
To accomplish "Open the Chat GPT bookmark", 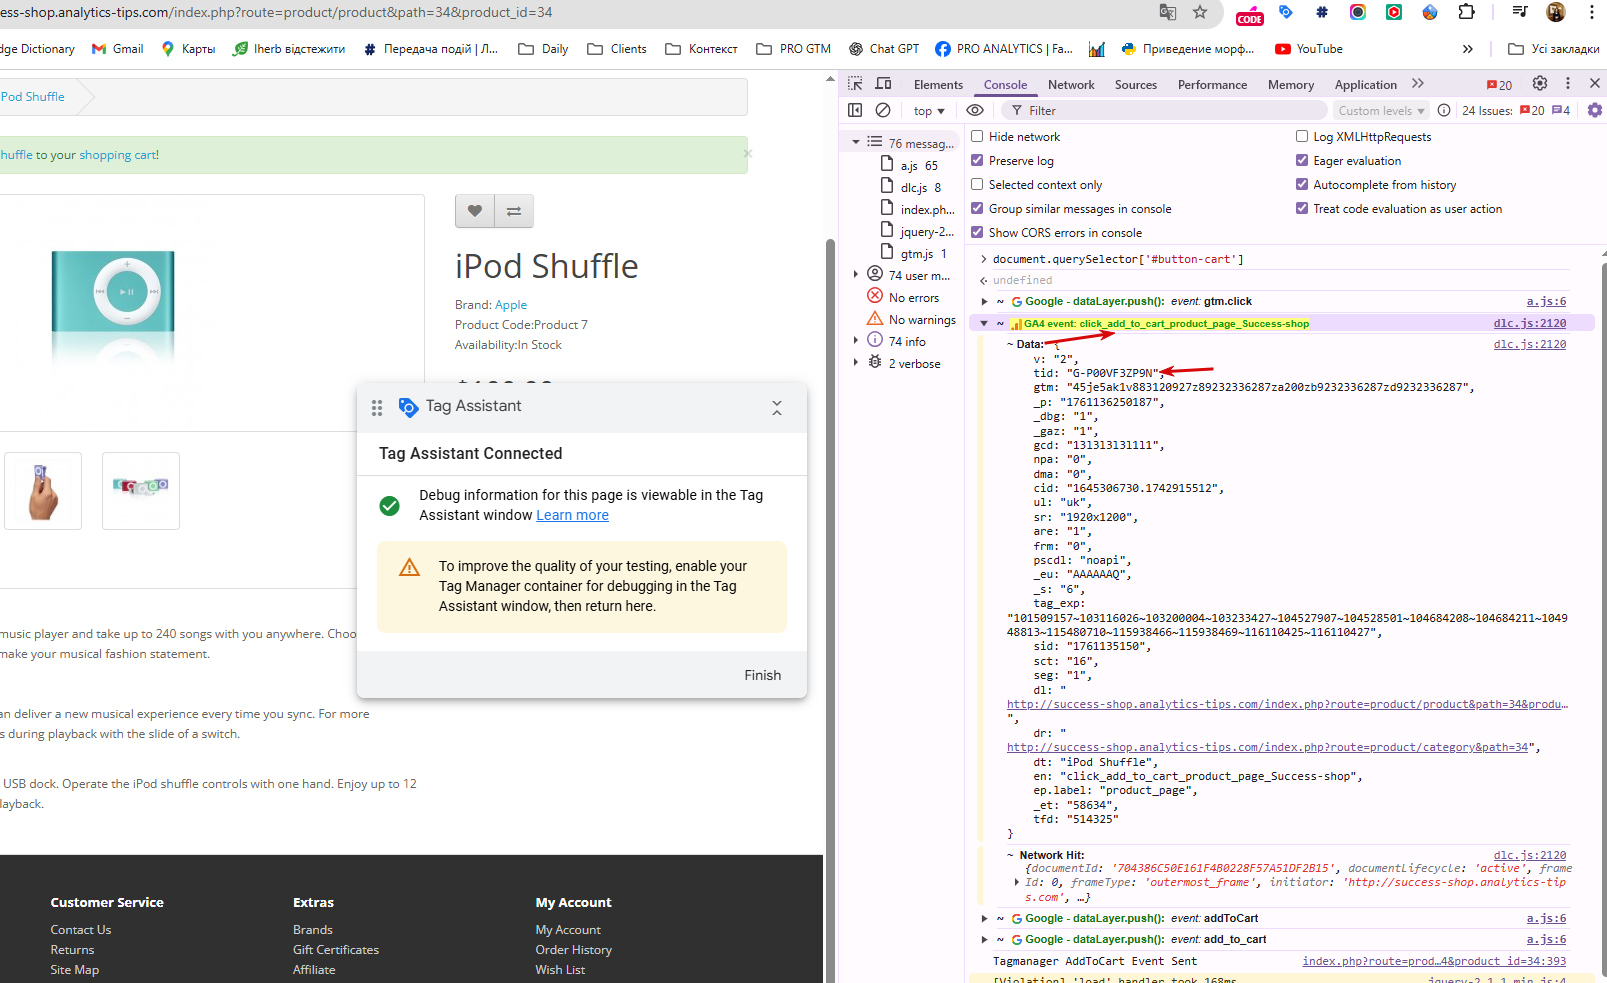I will (884, 49).
